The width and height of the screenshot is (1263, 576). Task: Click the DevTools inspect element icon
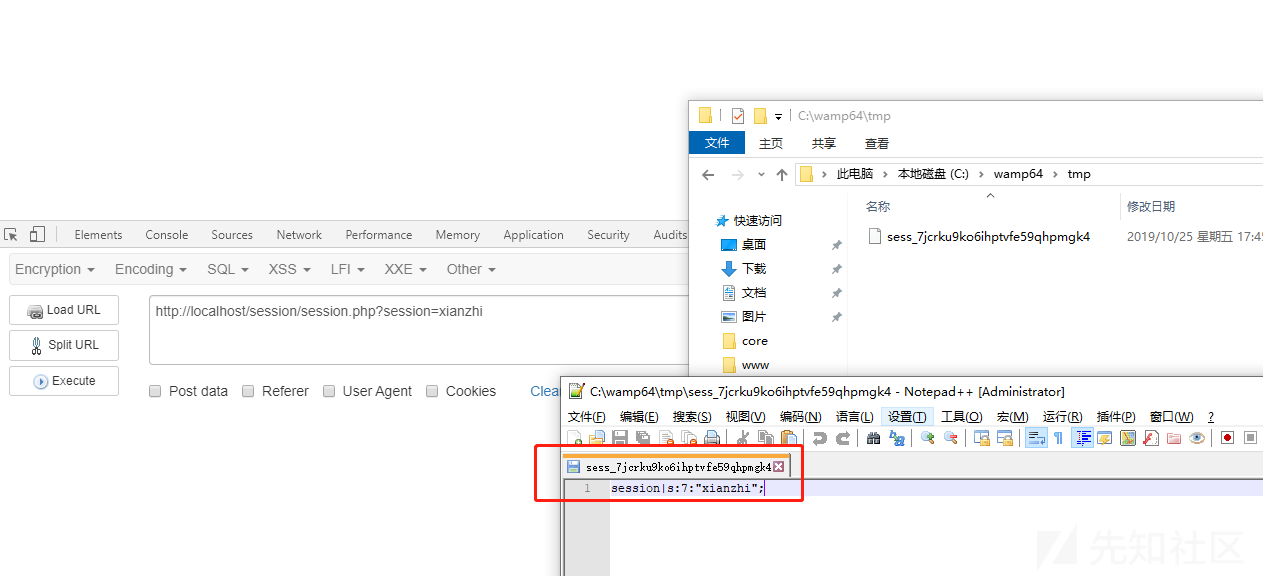tap(12, 235)
